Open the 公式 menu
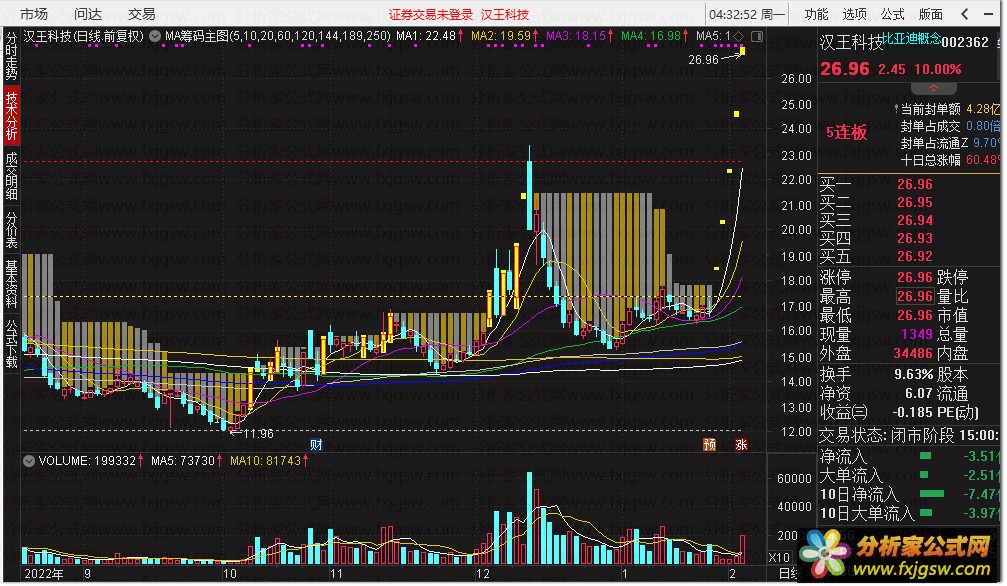The width and height of the screenshot is (1007, 586). pyautogui.click(x=892, y=13)
